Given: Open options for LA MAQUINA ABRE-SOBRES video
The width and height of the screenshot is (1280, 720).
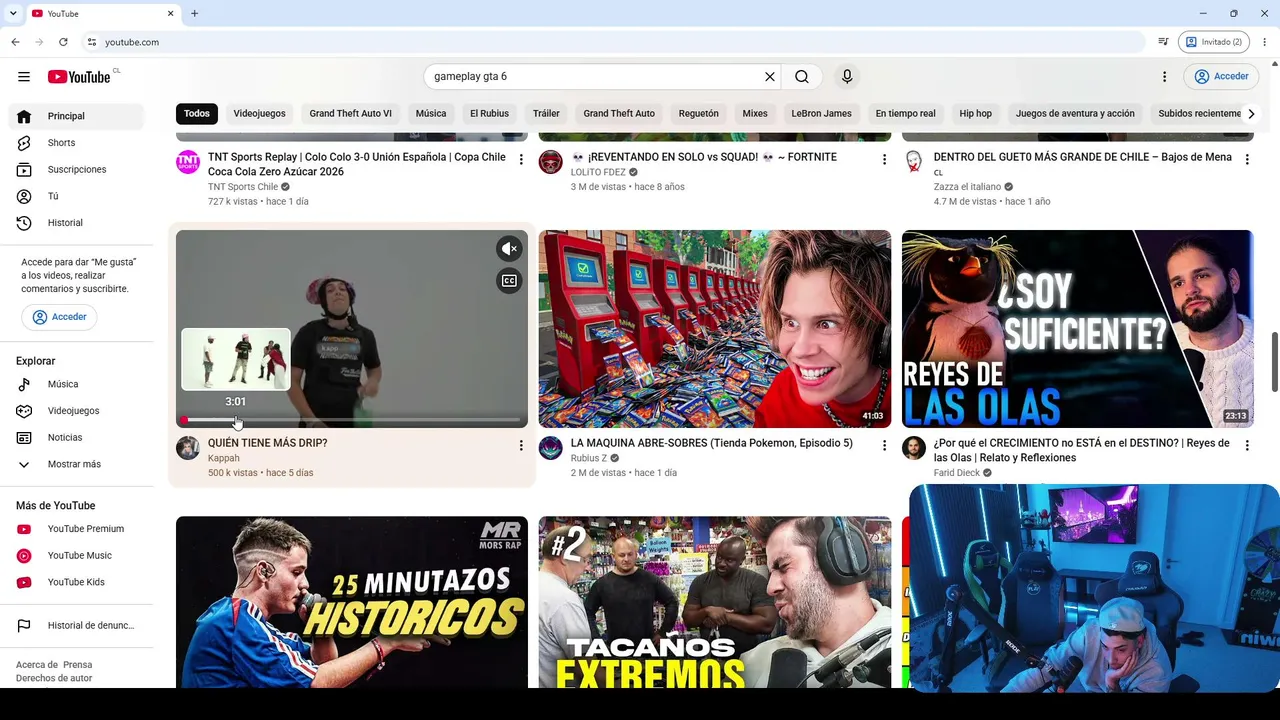Looking at the screenshot, I should click(x=884, y=446).
